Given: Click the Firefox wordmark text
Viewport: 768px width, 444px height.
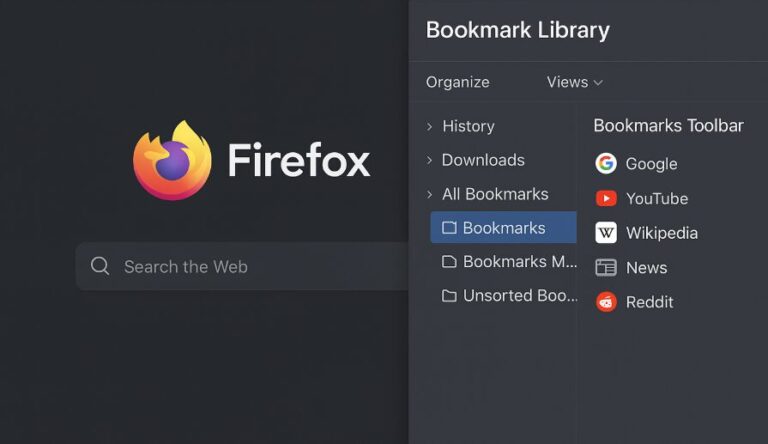Looking at the screenshot, I should pyautogui.click(x=299, y=160).
